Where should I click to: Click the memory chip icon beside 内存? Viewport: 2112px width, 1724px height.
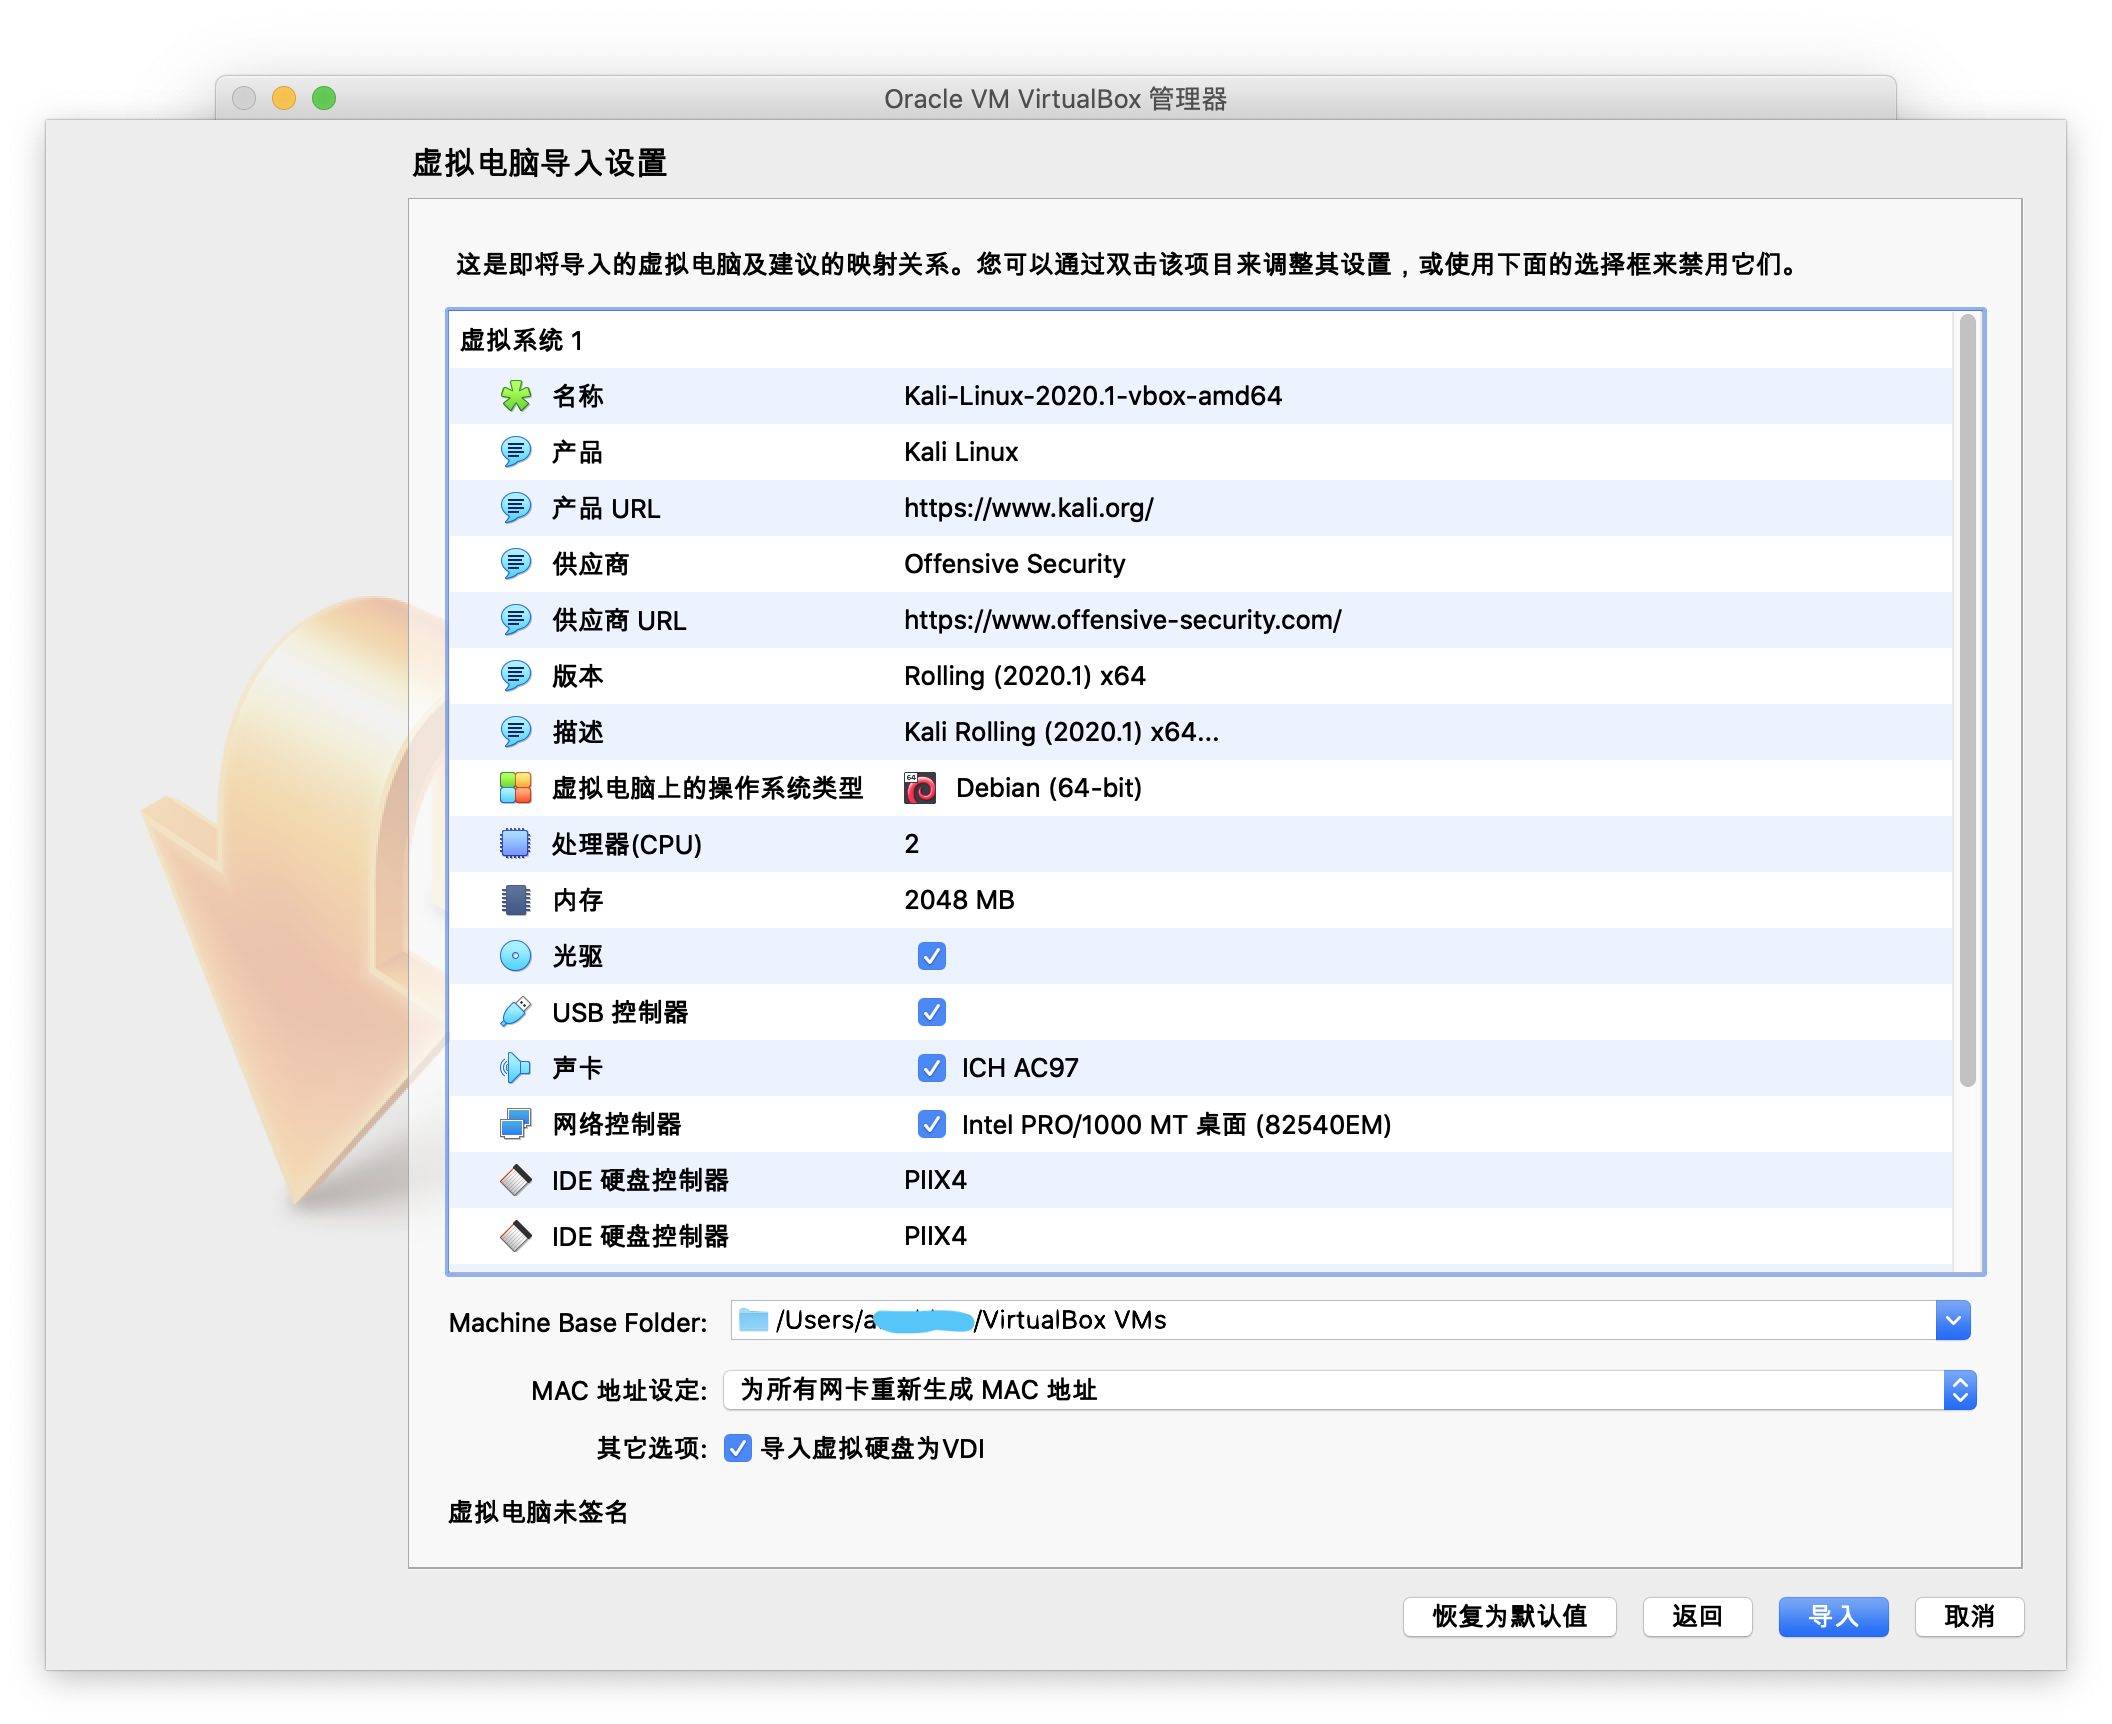[515, 900]
